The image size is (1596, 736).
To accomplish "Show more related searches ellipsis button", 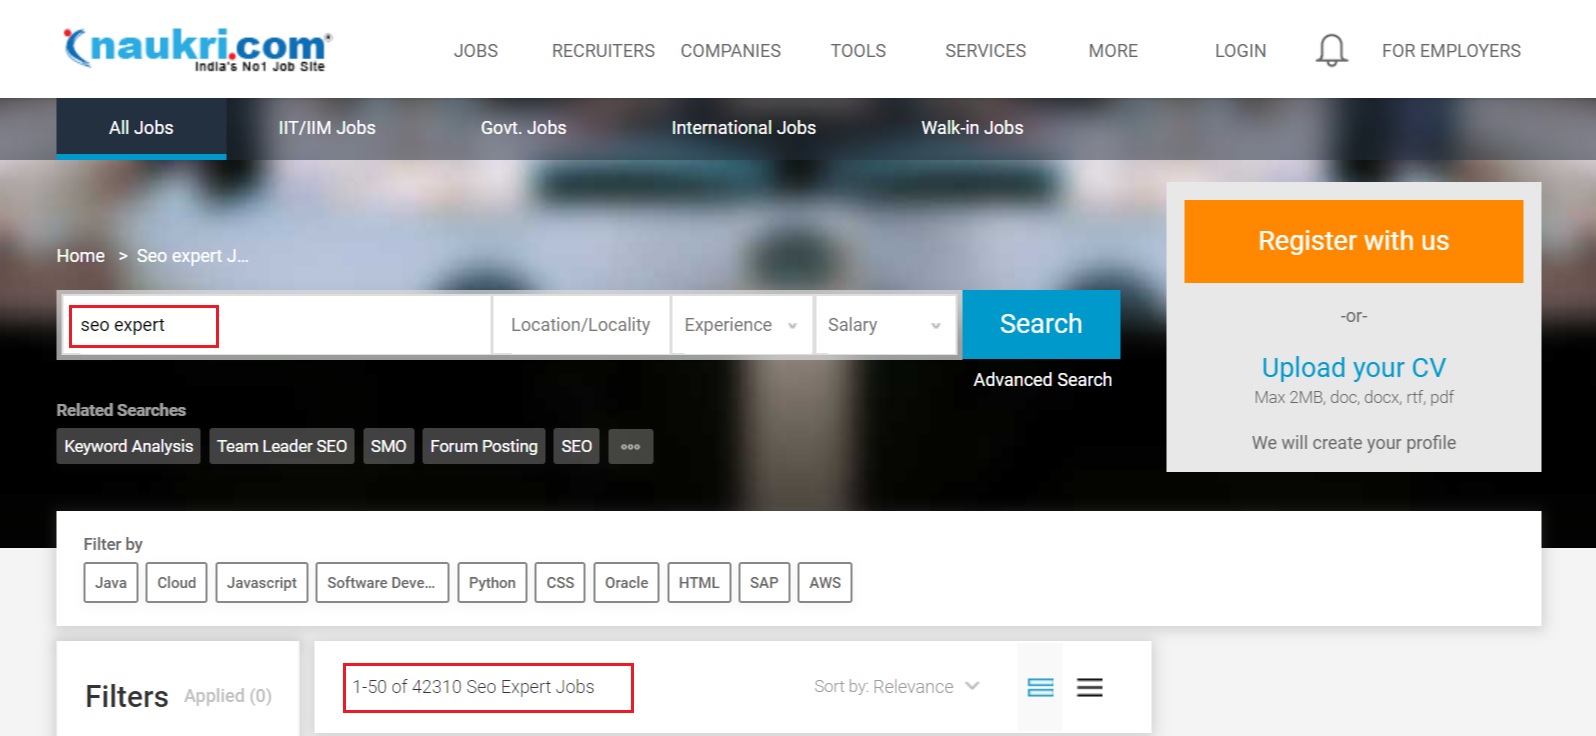I will (x=630, y=446).
